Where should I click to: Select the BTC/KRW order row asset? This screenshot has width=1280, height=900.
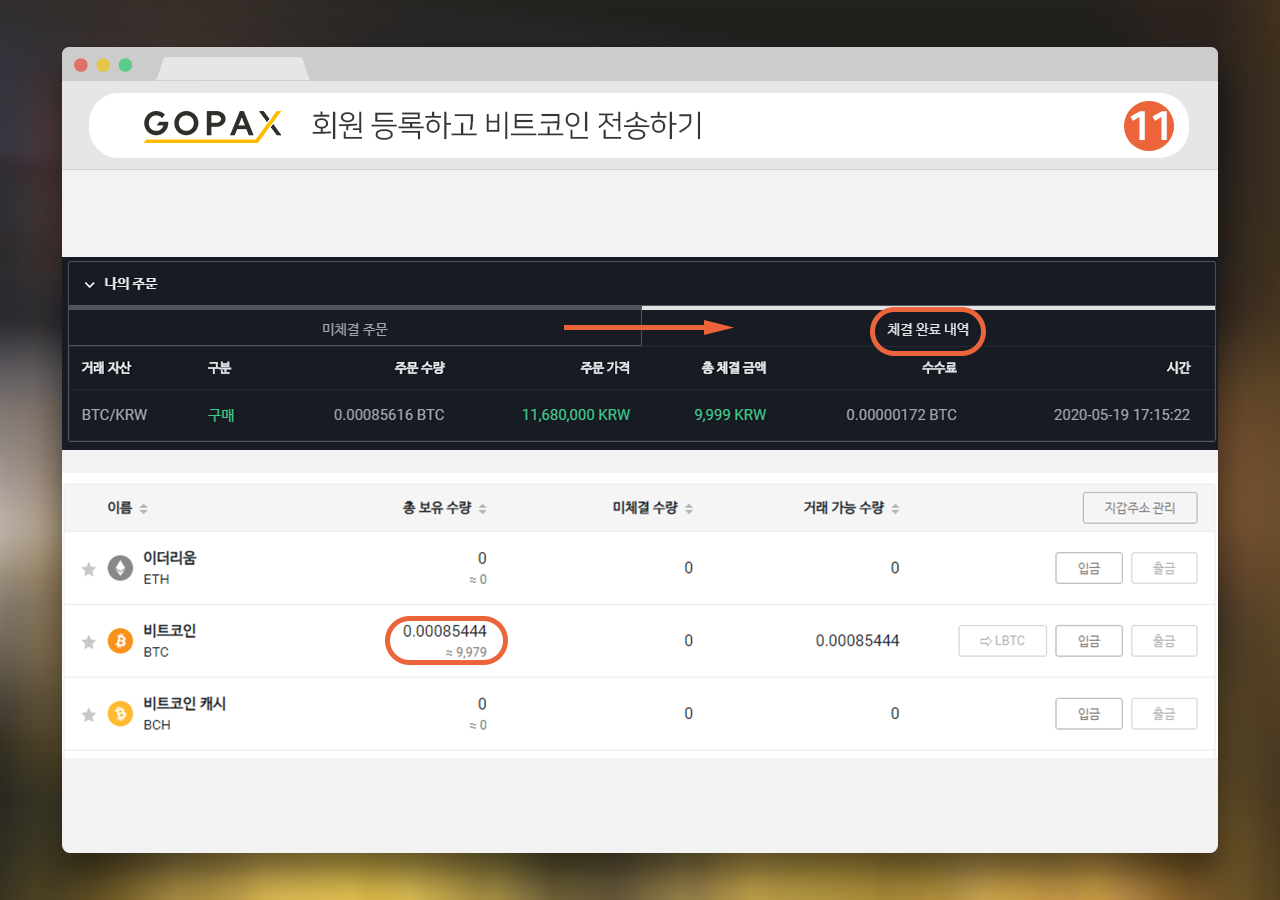coord(114,414)
